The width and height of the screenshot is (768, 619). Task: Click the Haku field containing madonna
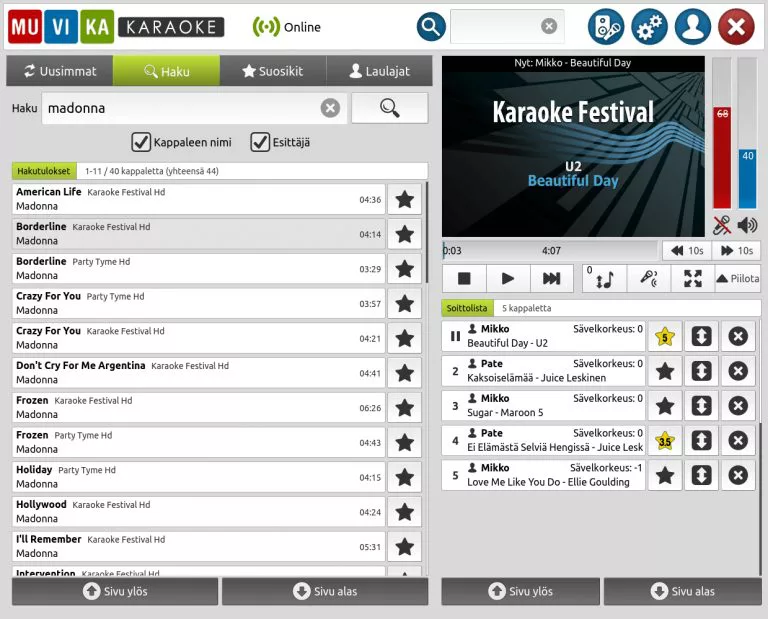pyautogui.click(x=180, y=108)
